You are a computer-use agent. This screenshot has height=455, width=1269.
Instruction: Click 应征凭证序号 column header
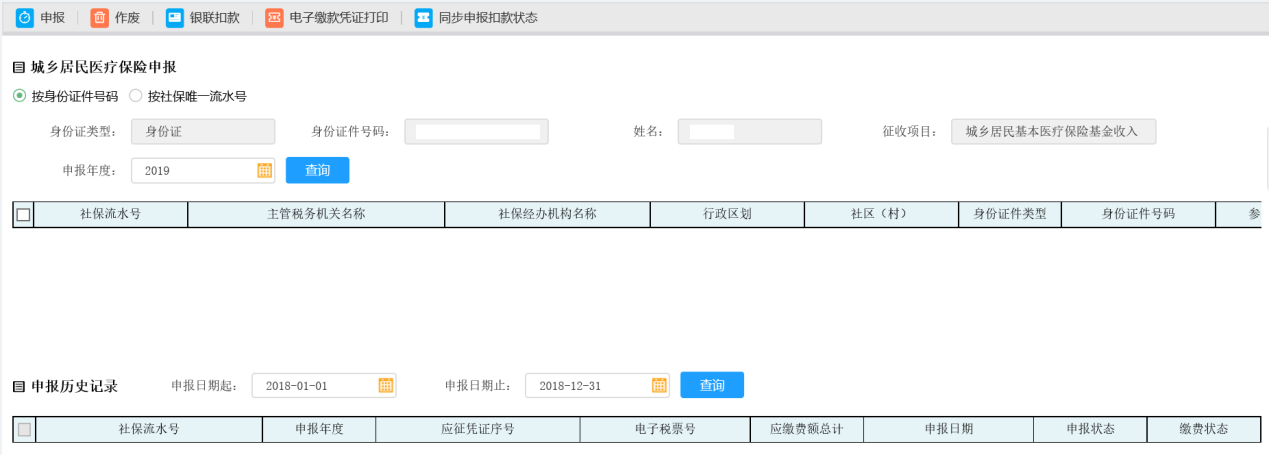pyautogui.click(x=478, y=429)
